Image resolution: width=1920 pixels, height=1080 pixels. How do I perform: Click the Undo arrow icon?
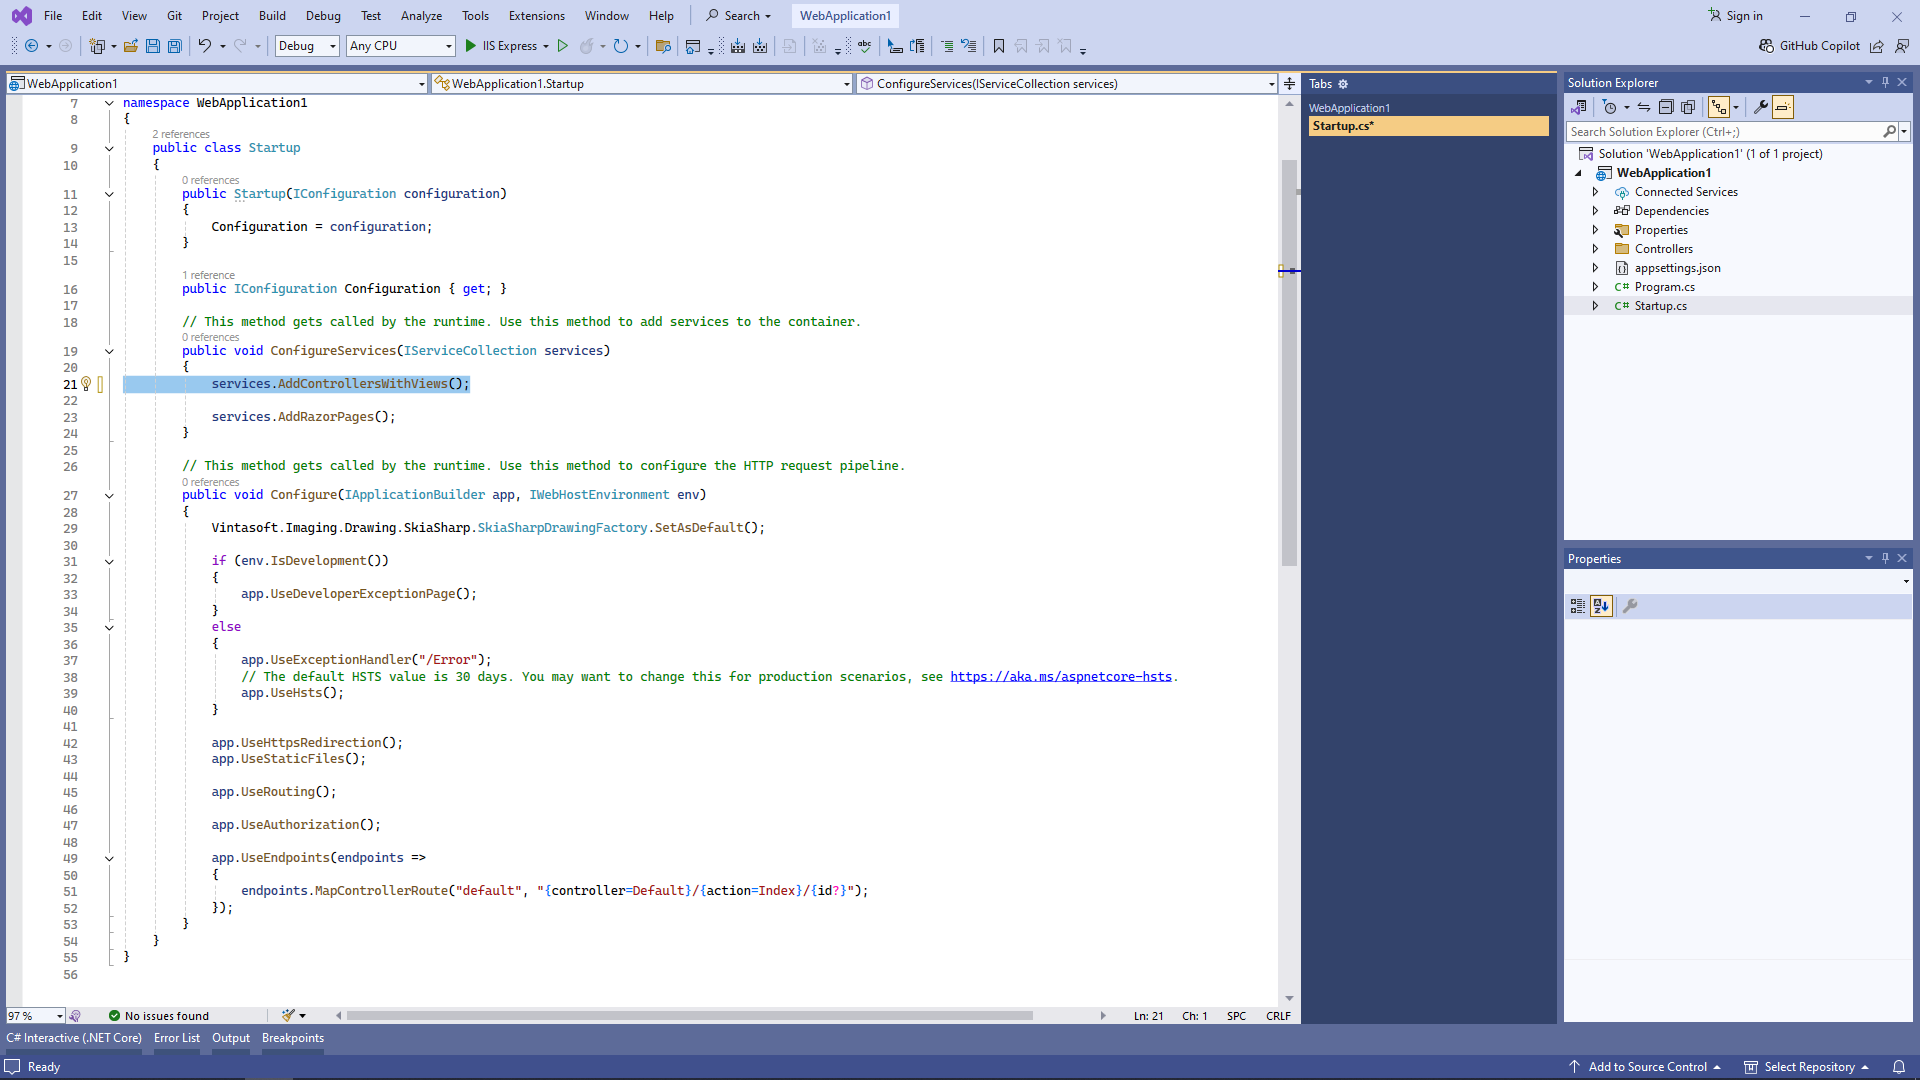pos(204,46)
